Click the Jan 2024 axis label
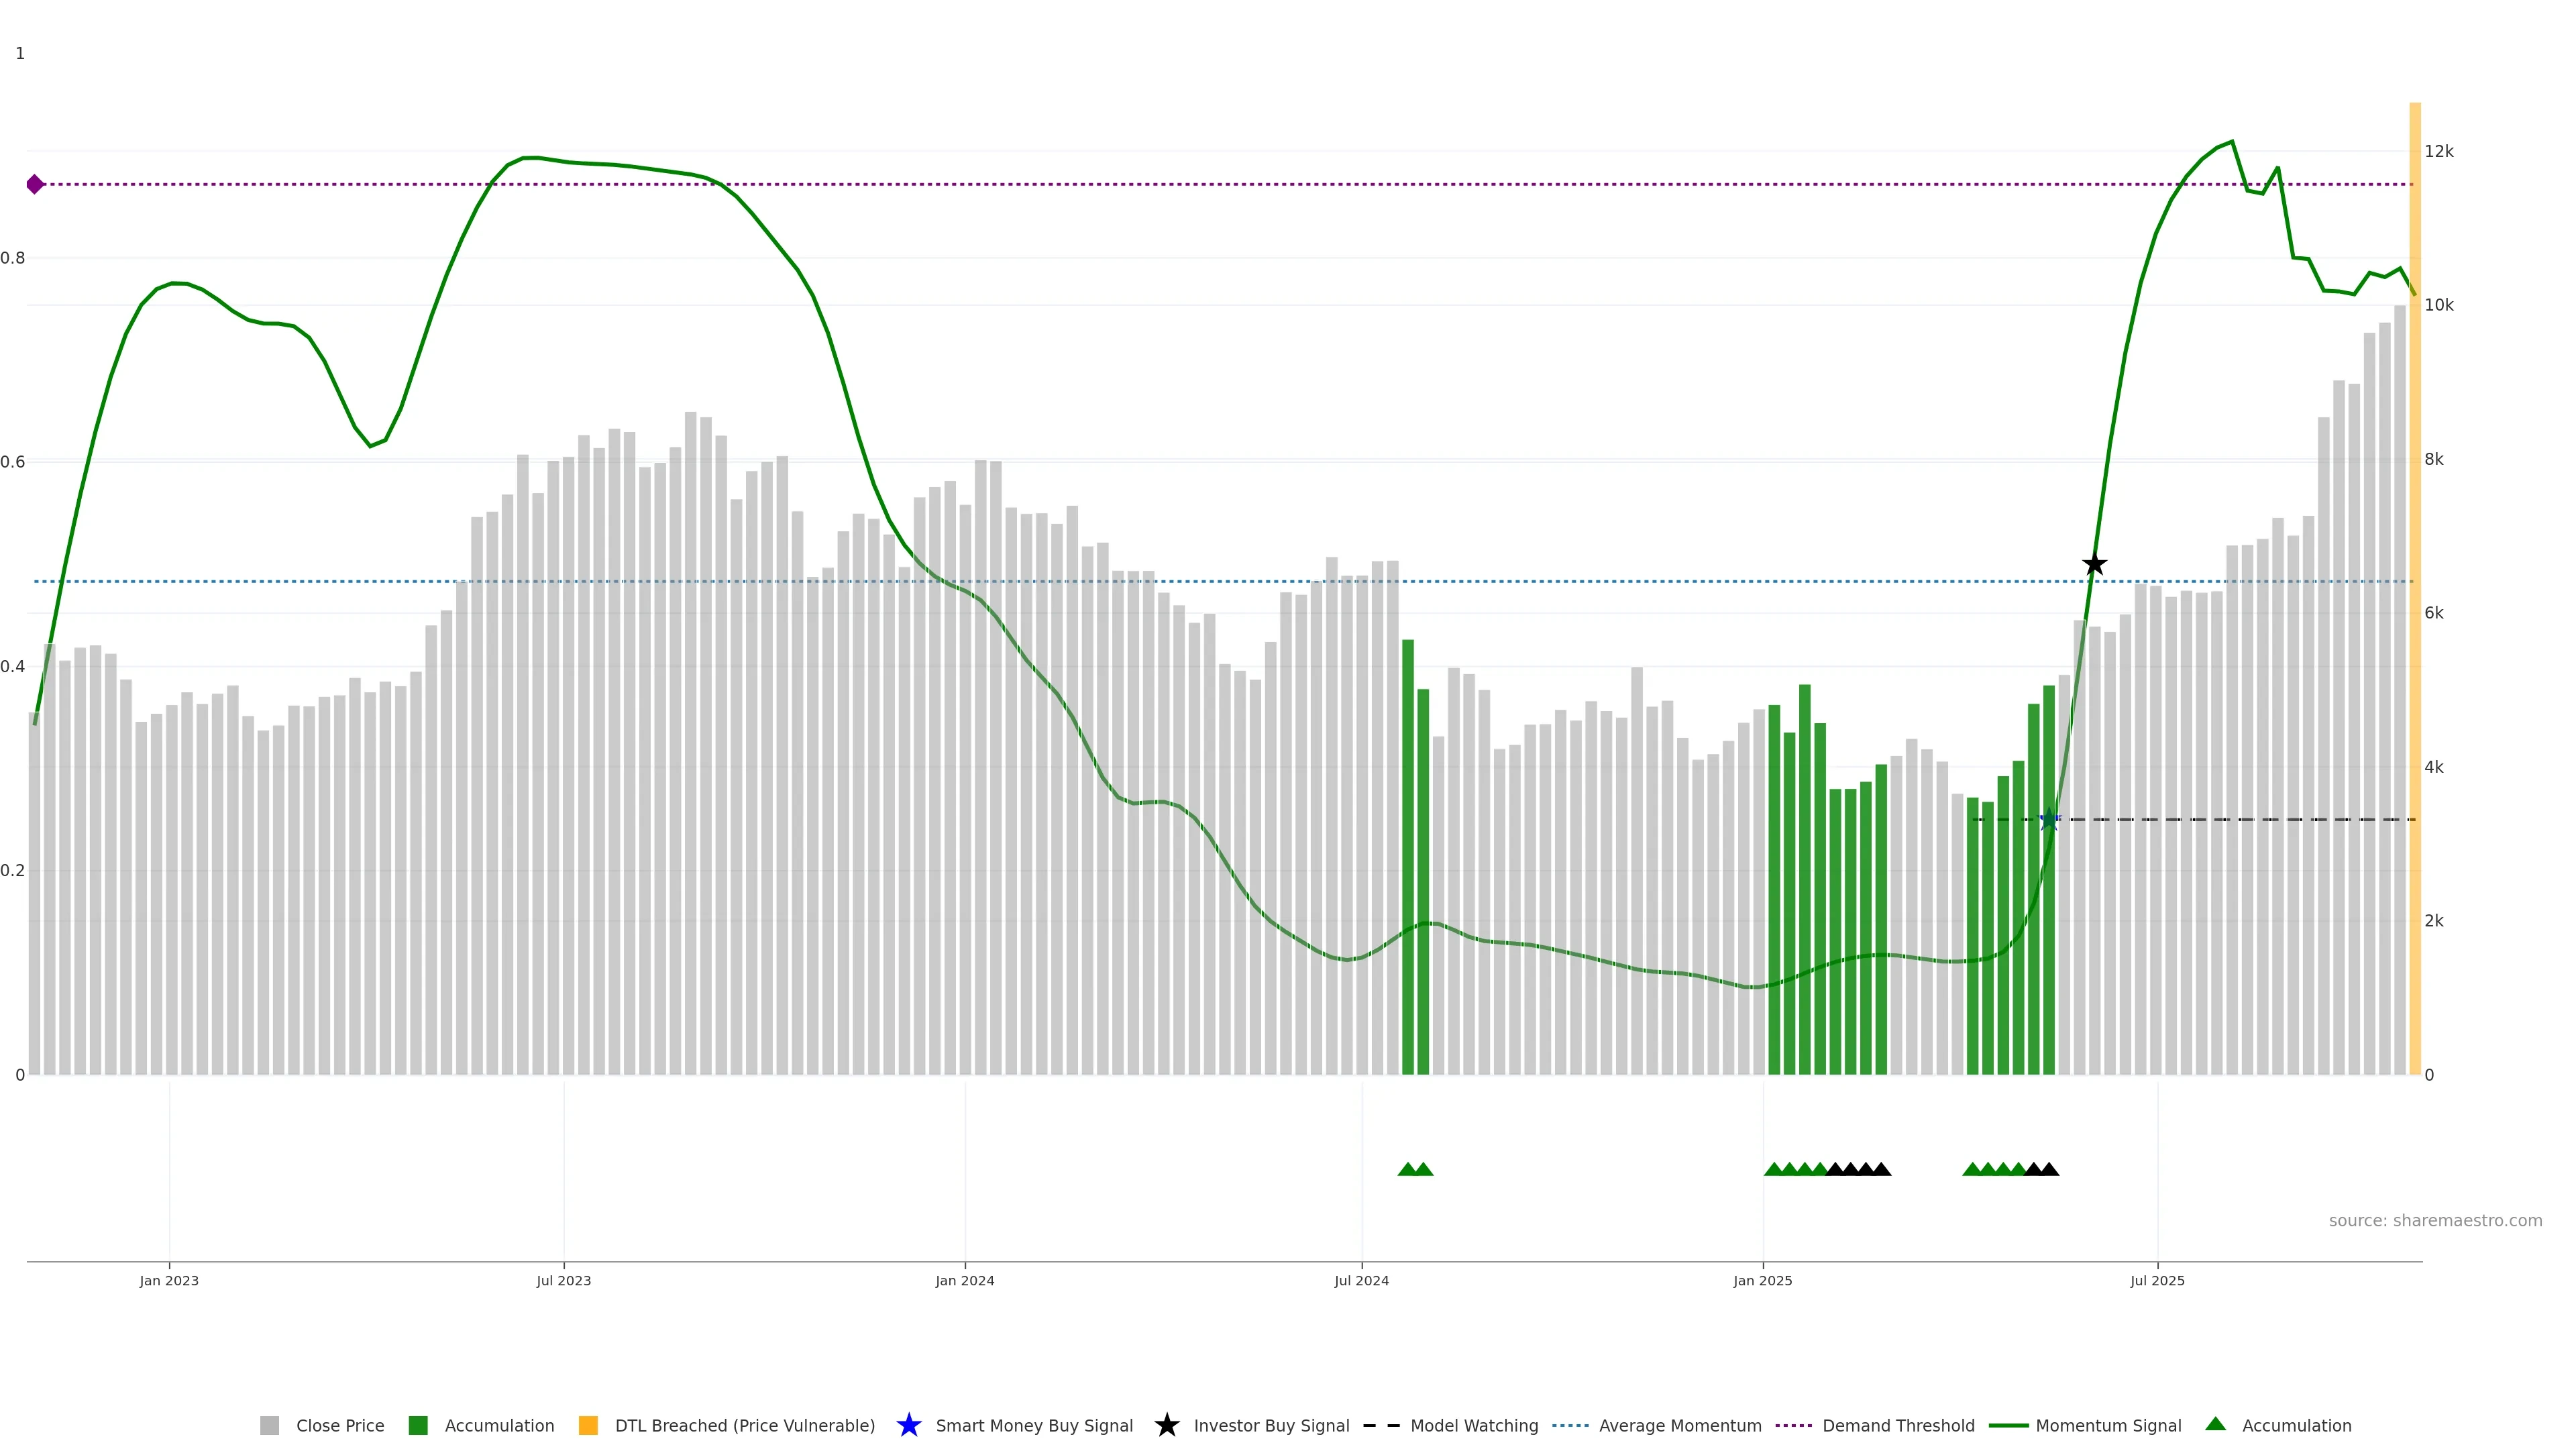The image size is (2576, 1449). pyautogui.click(x=964, y=1281)
